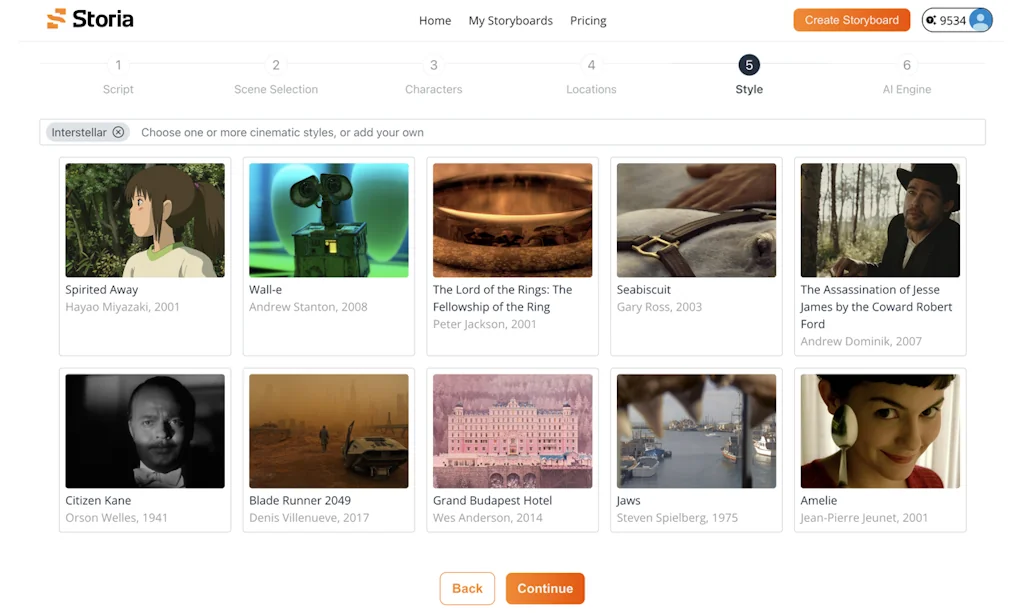Click the credits coin icon
This screenshot has width=1024, height=613.
931,20
